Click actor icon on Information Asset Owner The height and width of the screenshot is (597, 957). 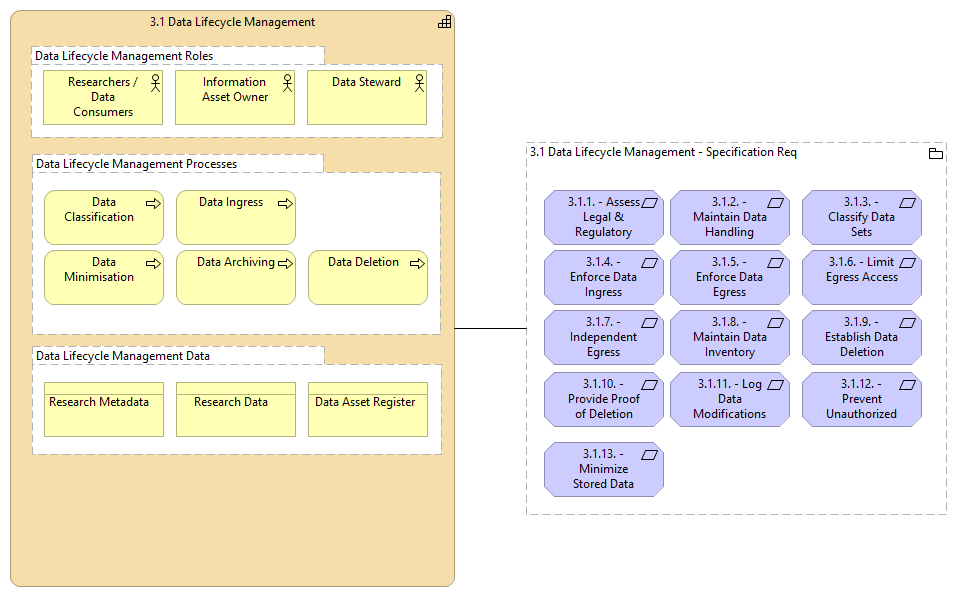[287, 83]
